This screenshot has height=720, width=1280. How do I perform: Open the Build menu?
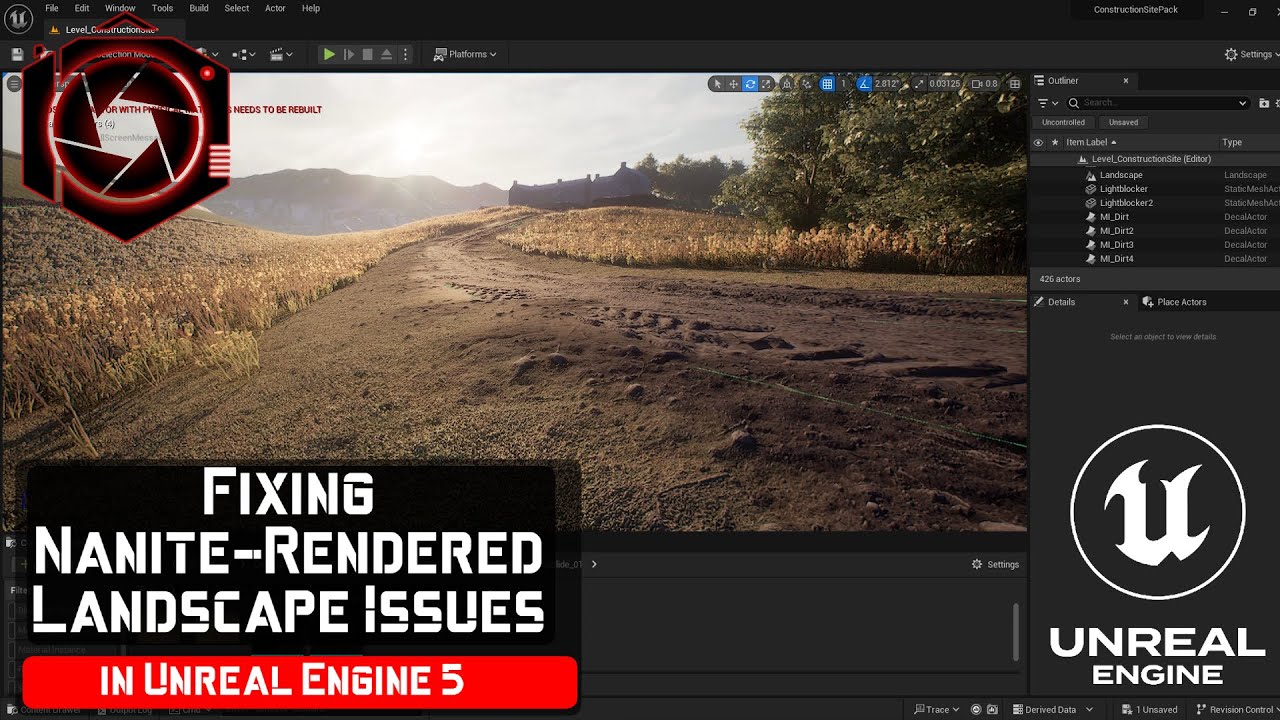199,8
